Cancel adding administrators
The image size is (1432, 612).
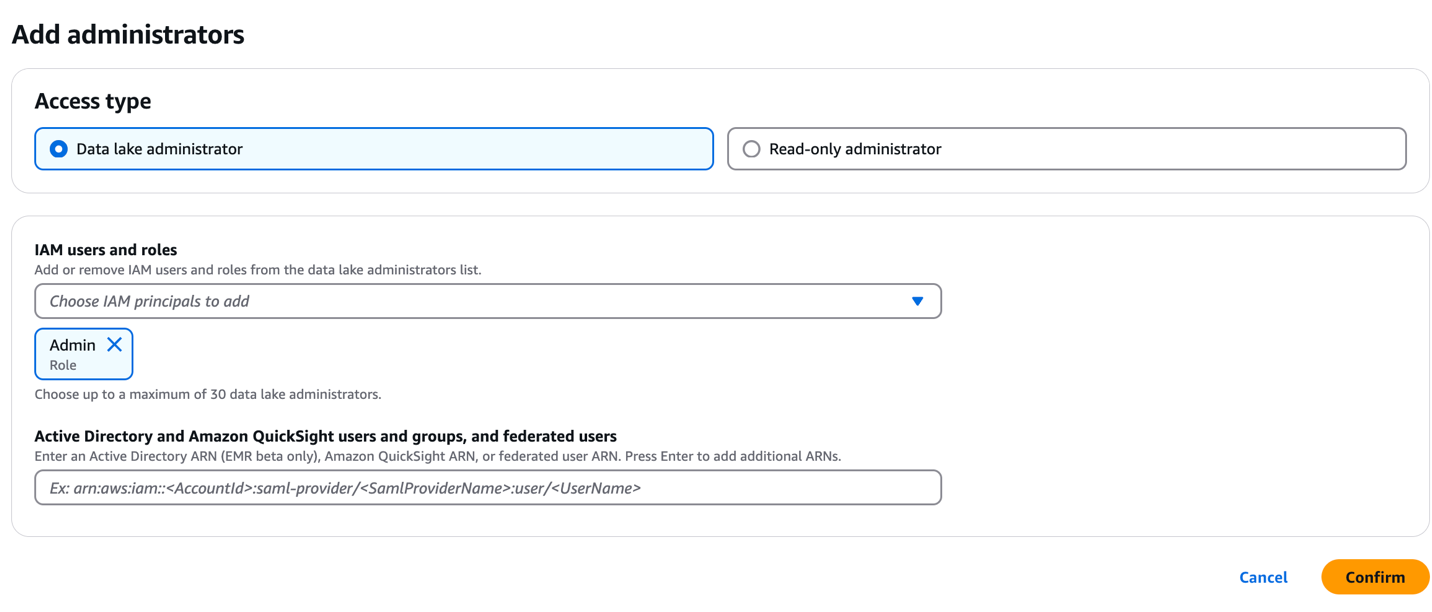[x=1263, y=577]
